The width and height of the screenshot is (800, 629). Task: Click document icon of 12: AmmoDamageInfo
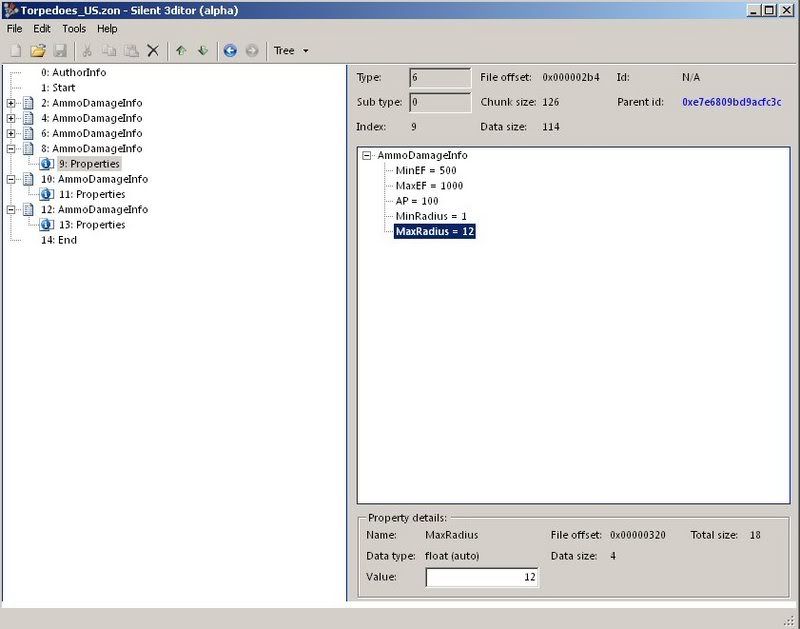tap(29, 210)
